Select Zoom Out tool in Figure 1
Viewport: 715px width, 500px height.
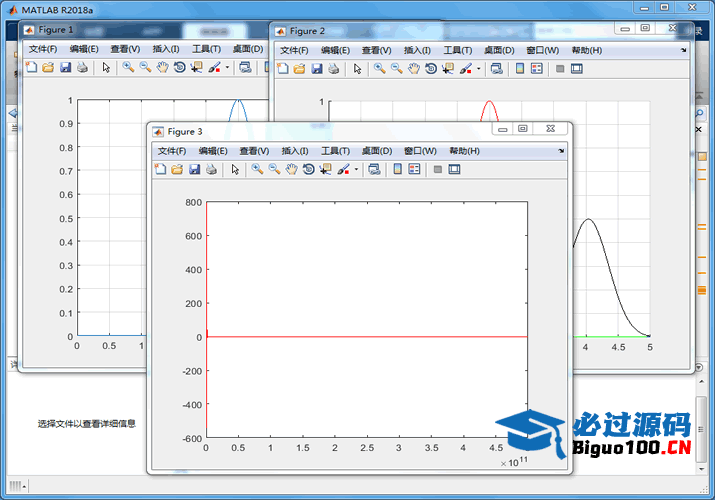[x=145, y=68]
